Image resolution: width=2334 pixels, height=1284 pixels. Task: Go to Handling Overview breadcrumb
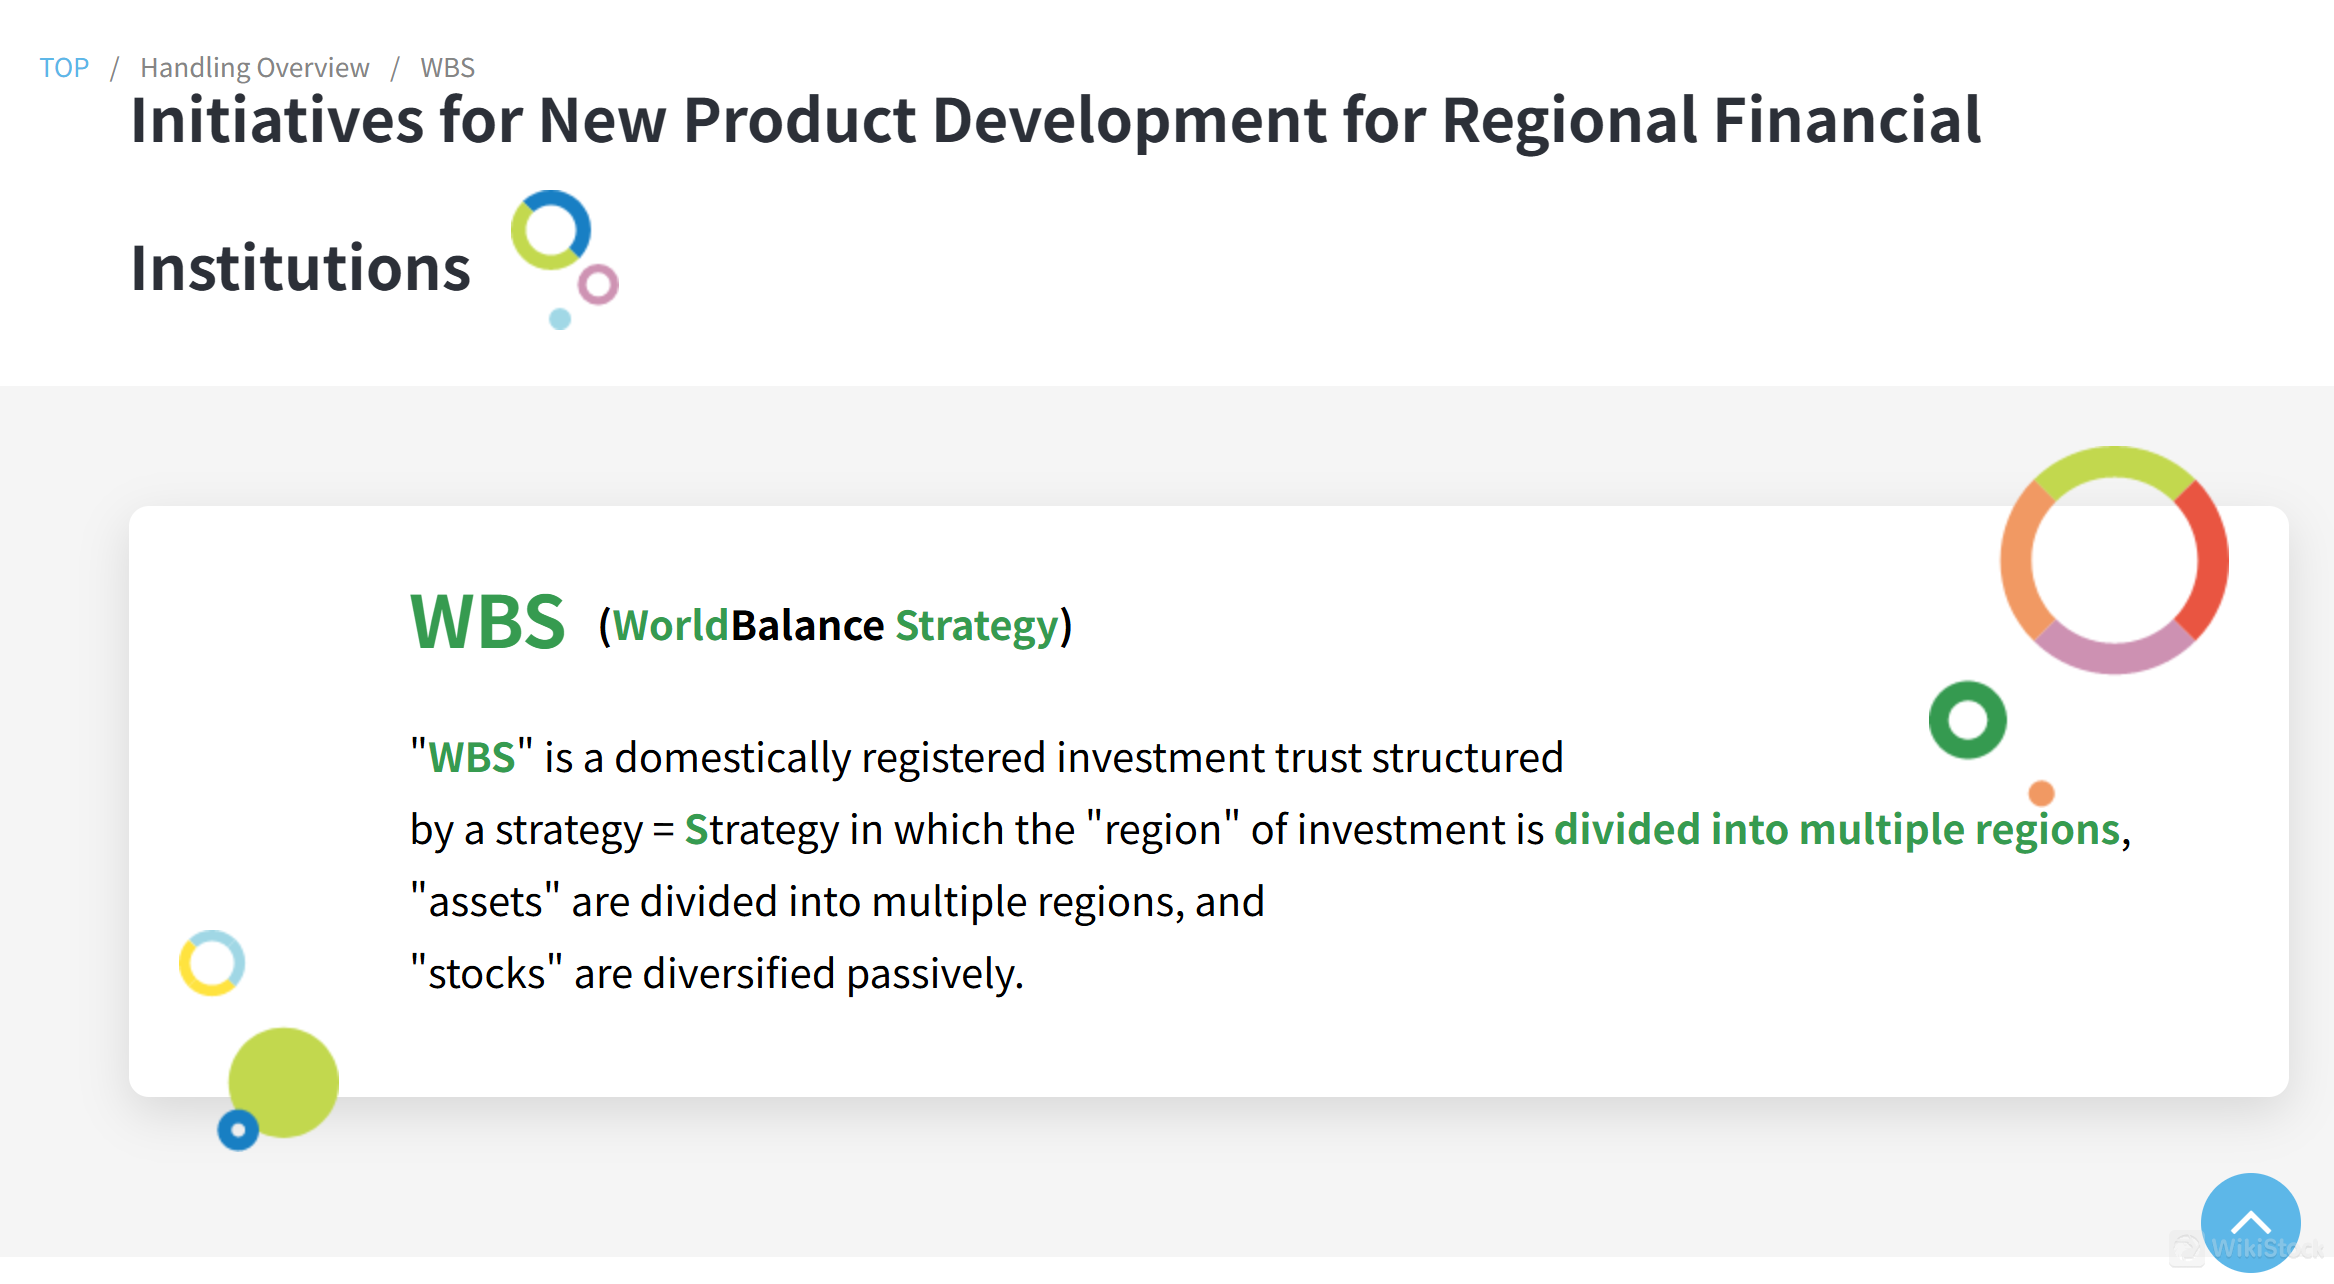tap(254, 67)
